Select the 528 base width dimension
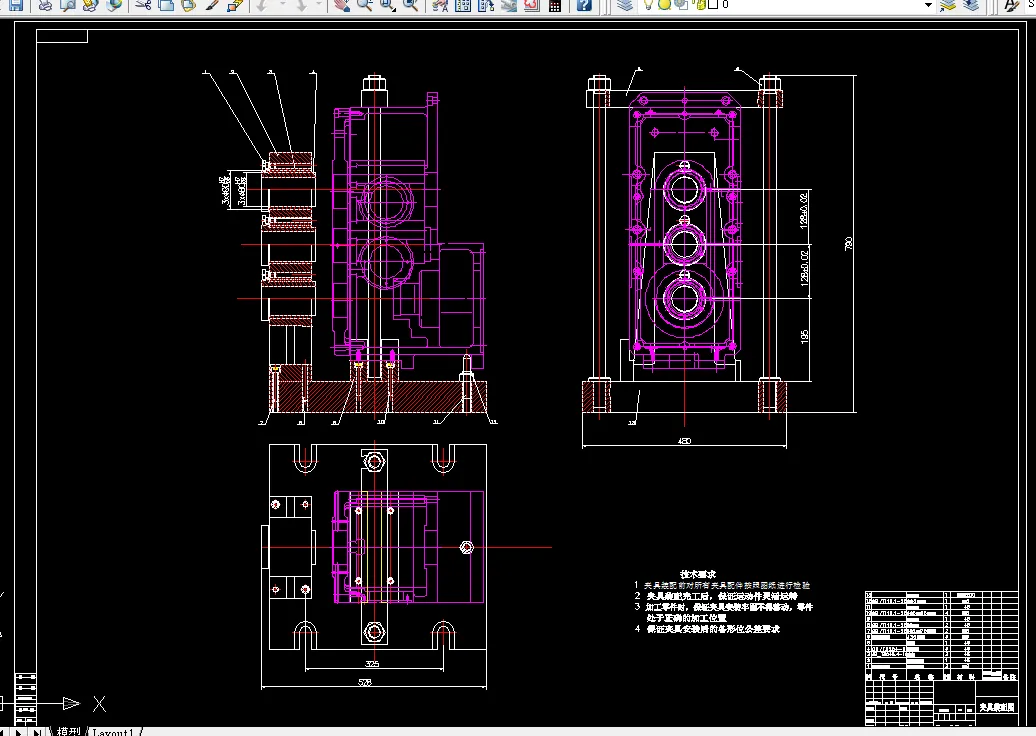Image resolution: width=1036 pixels, height=736 pixels. tap(365, 682)
